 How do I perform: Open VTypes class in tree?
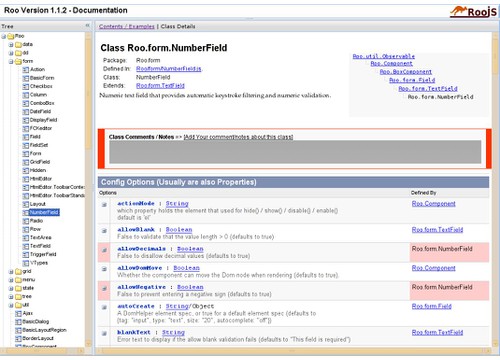(39, 263)
